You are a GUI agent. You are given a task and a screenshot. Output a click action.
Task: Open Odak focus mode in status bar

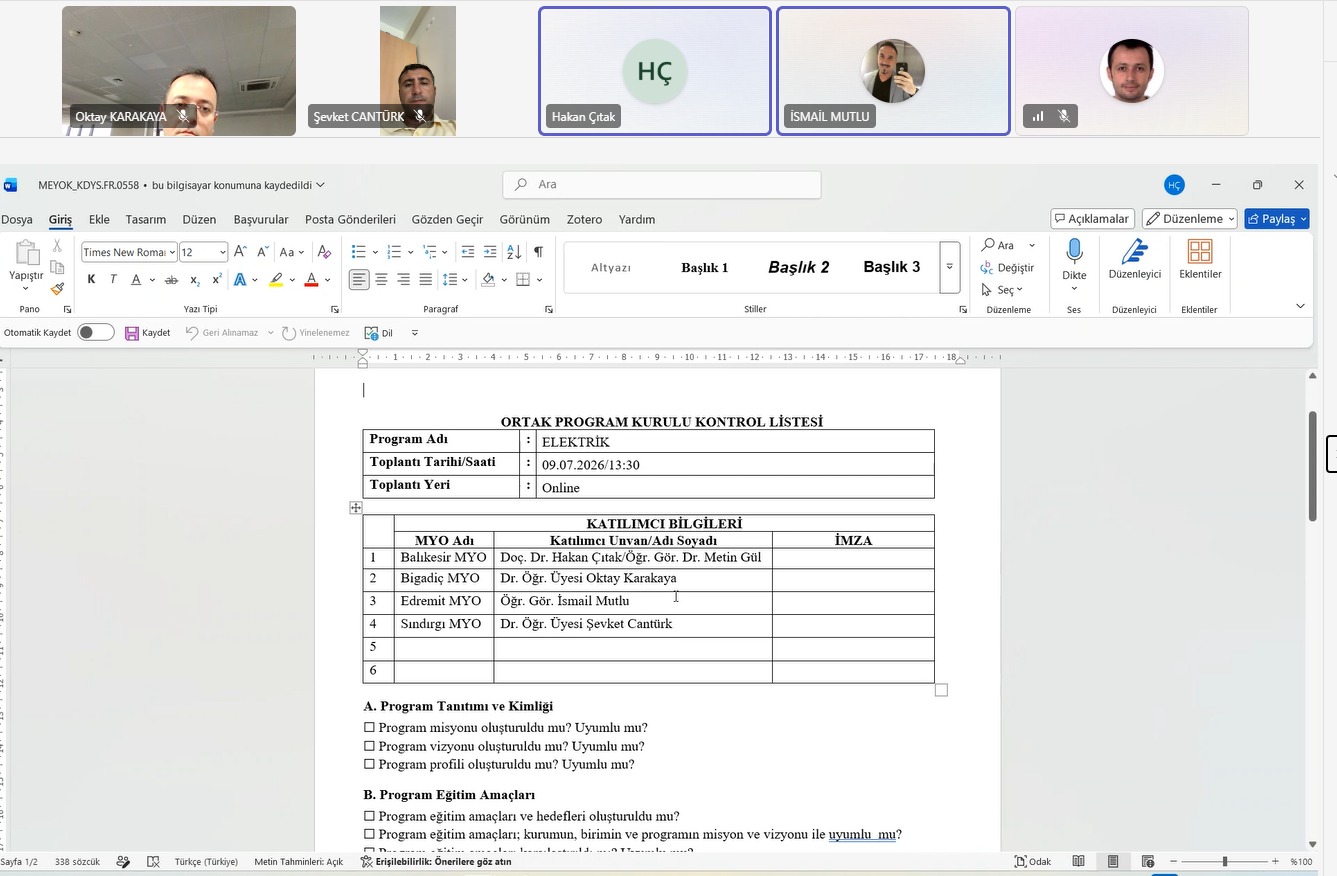point(1033,861)
